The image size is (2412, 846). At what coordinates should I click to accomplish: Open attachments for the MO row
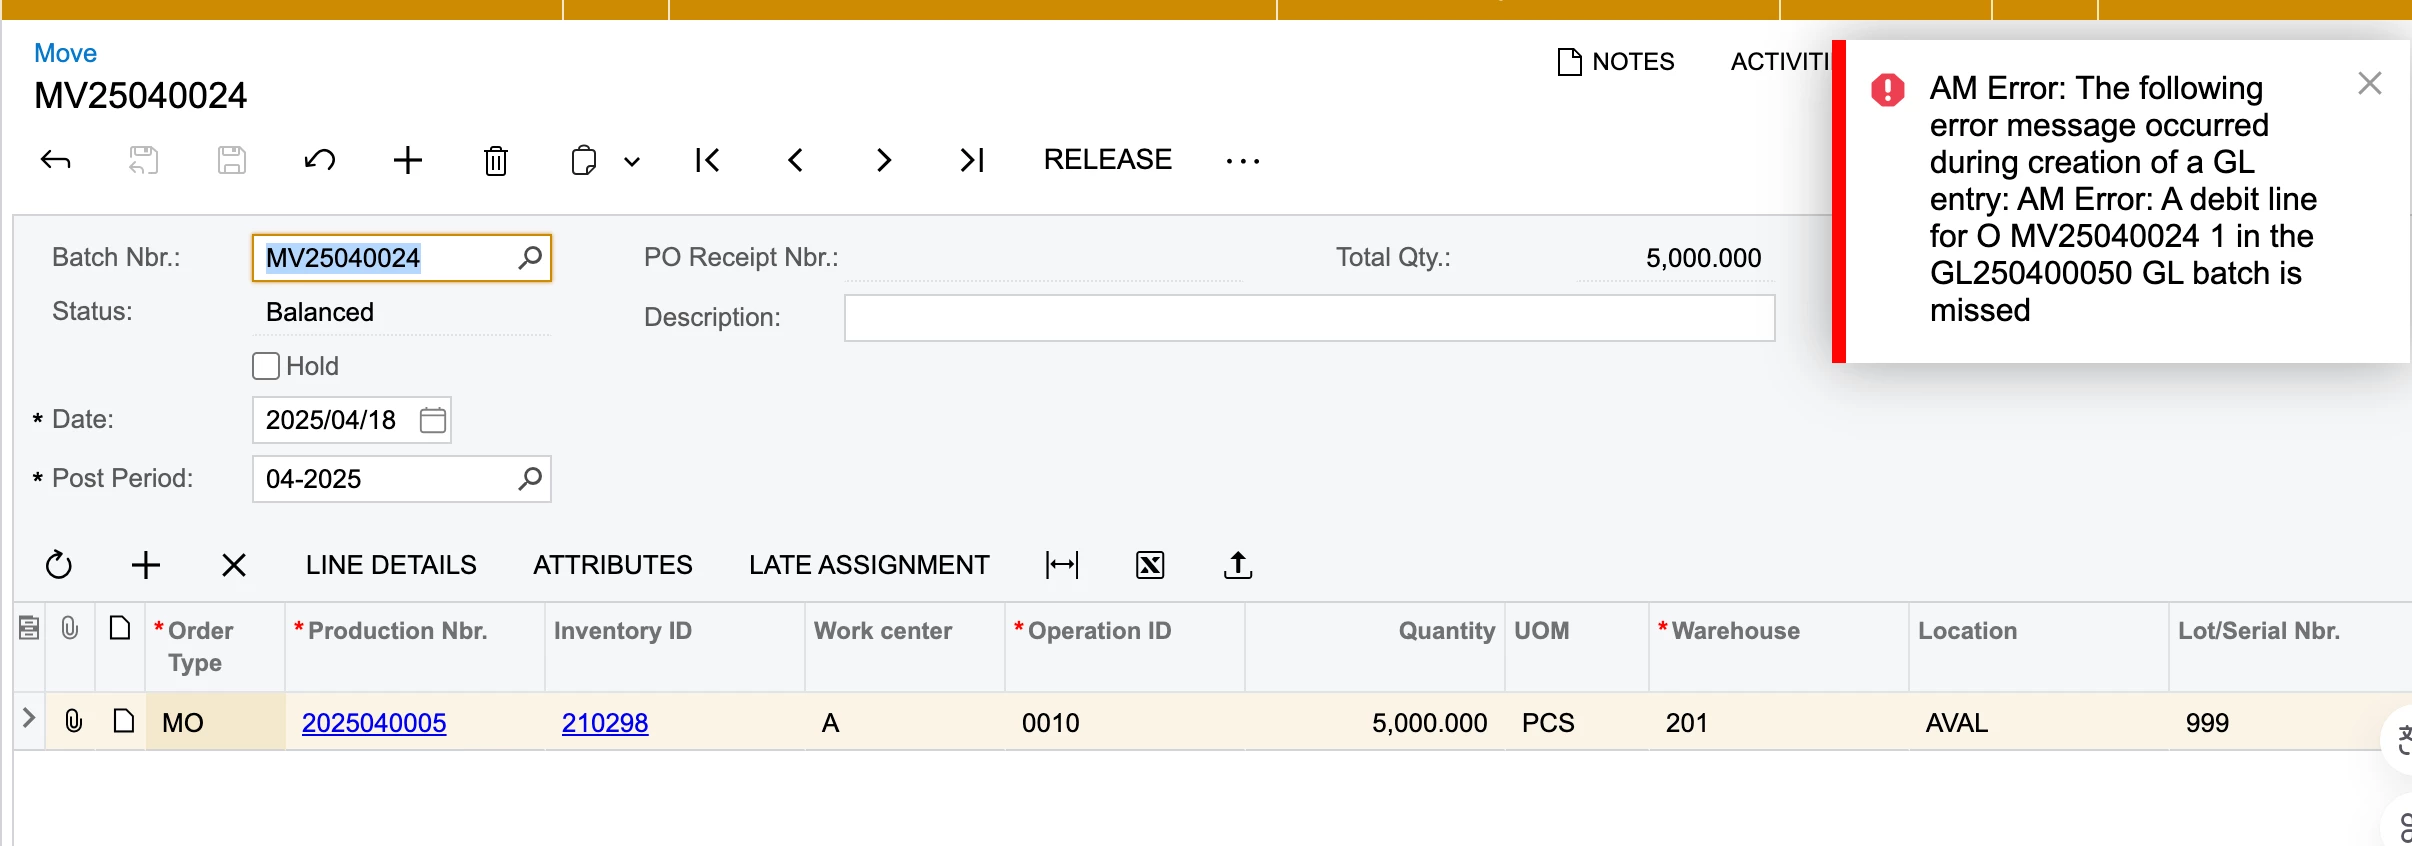pos(73,721)
